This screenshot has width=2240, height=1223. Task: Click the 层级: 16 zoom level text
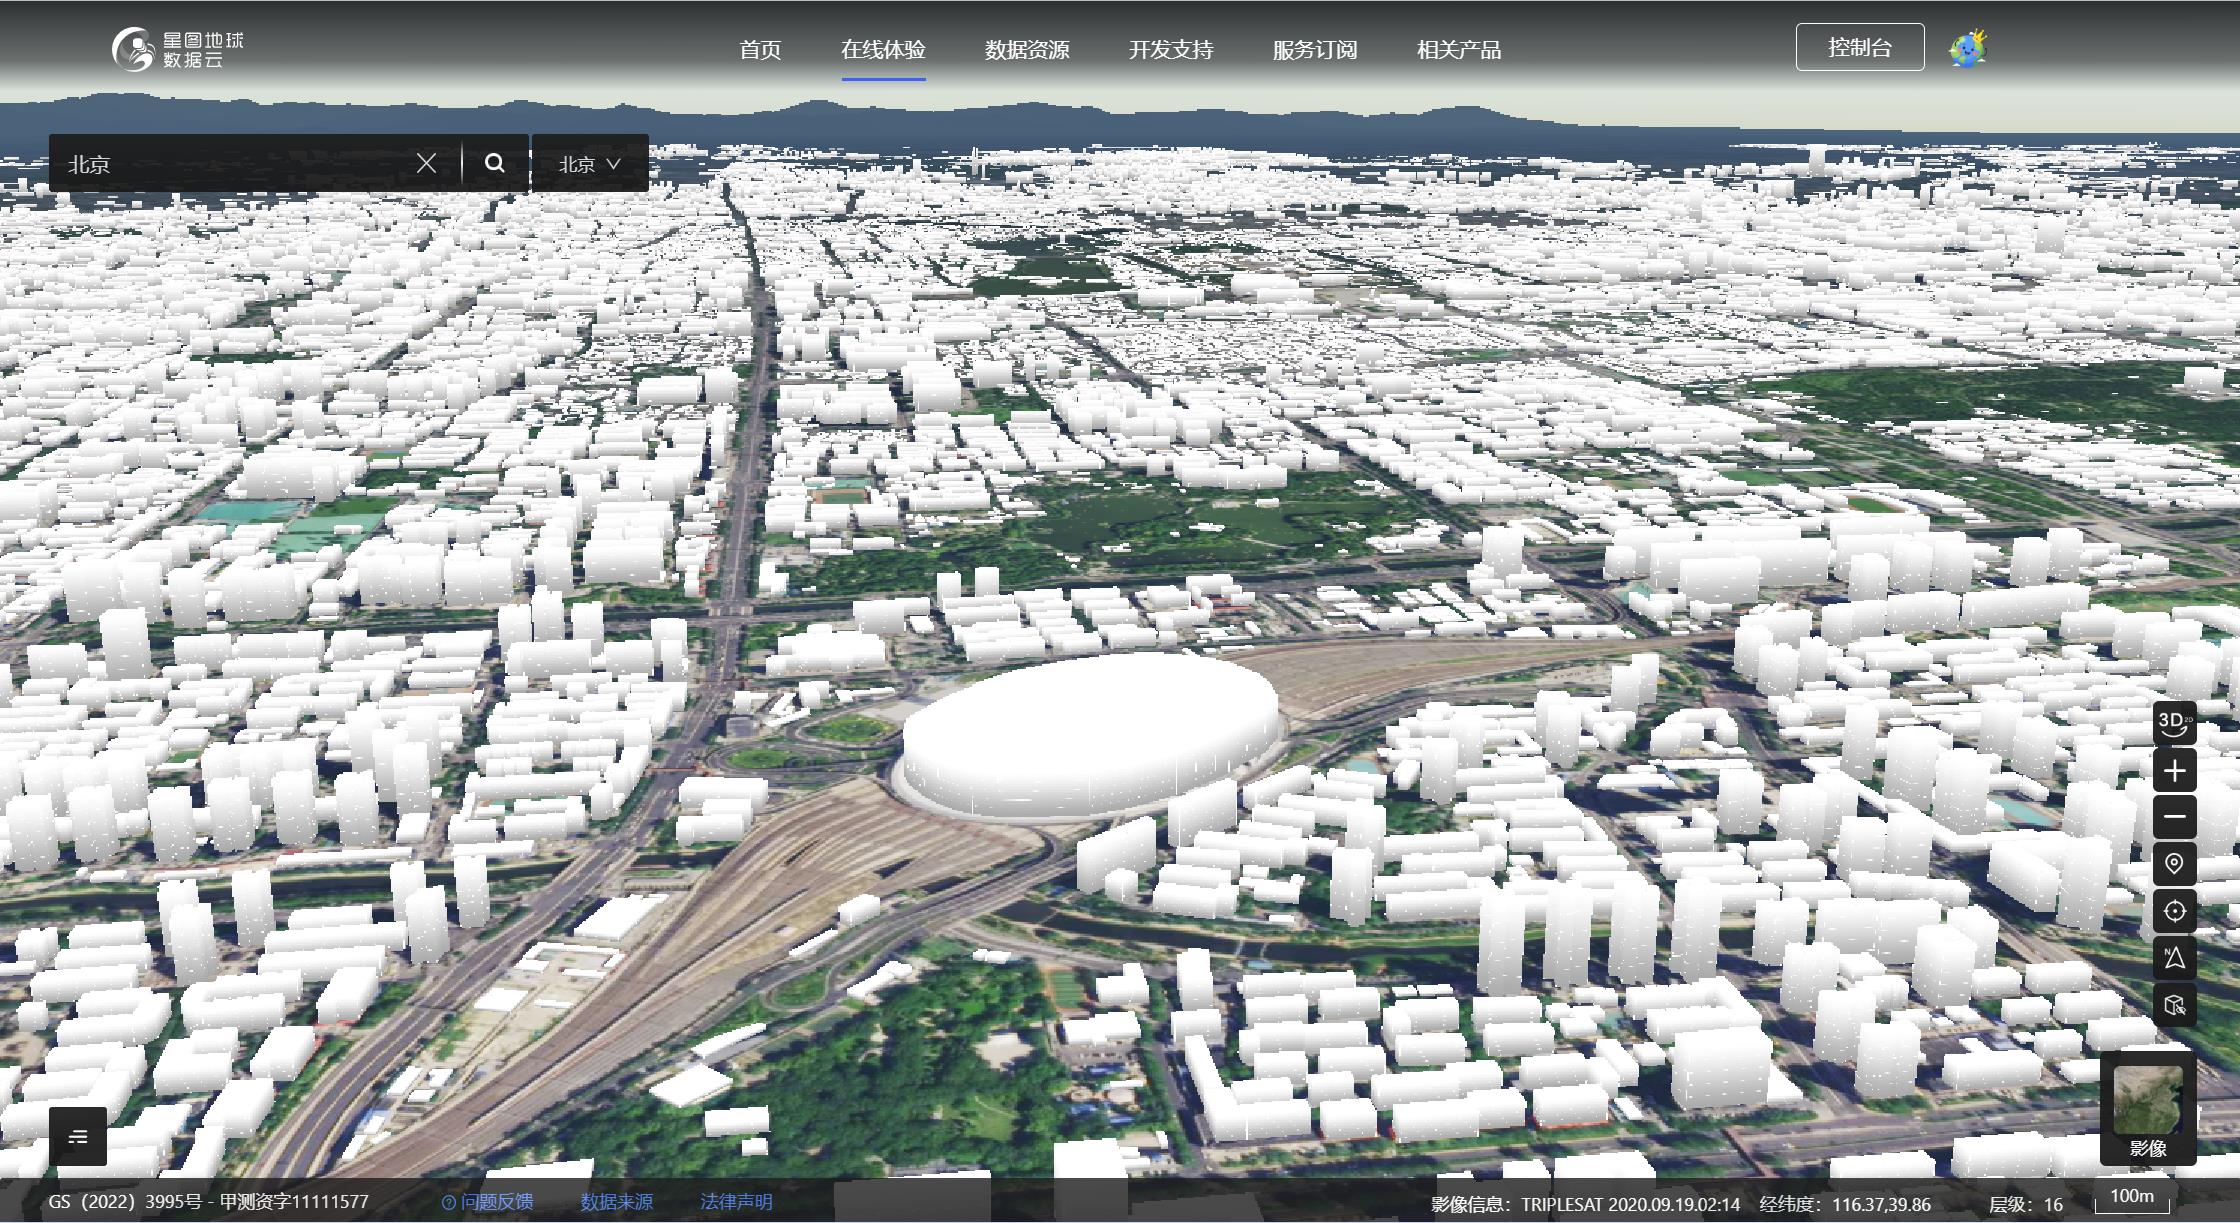pos(2025,1204)
